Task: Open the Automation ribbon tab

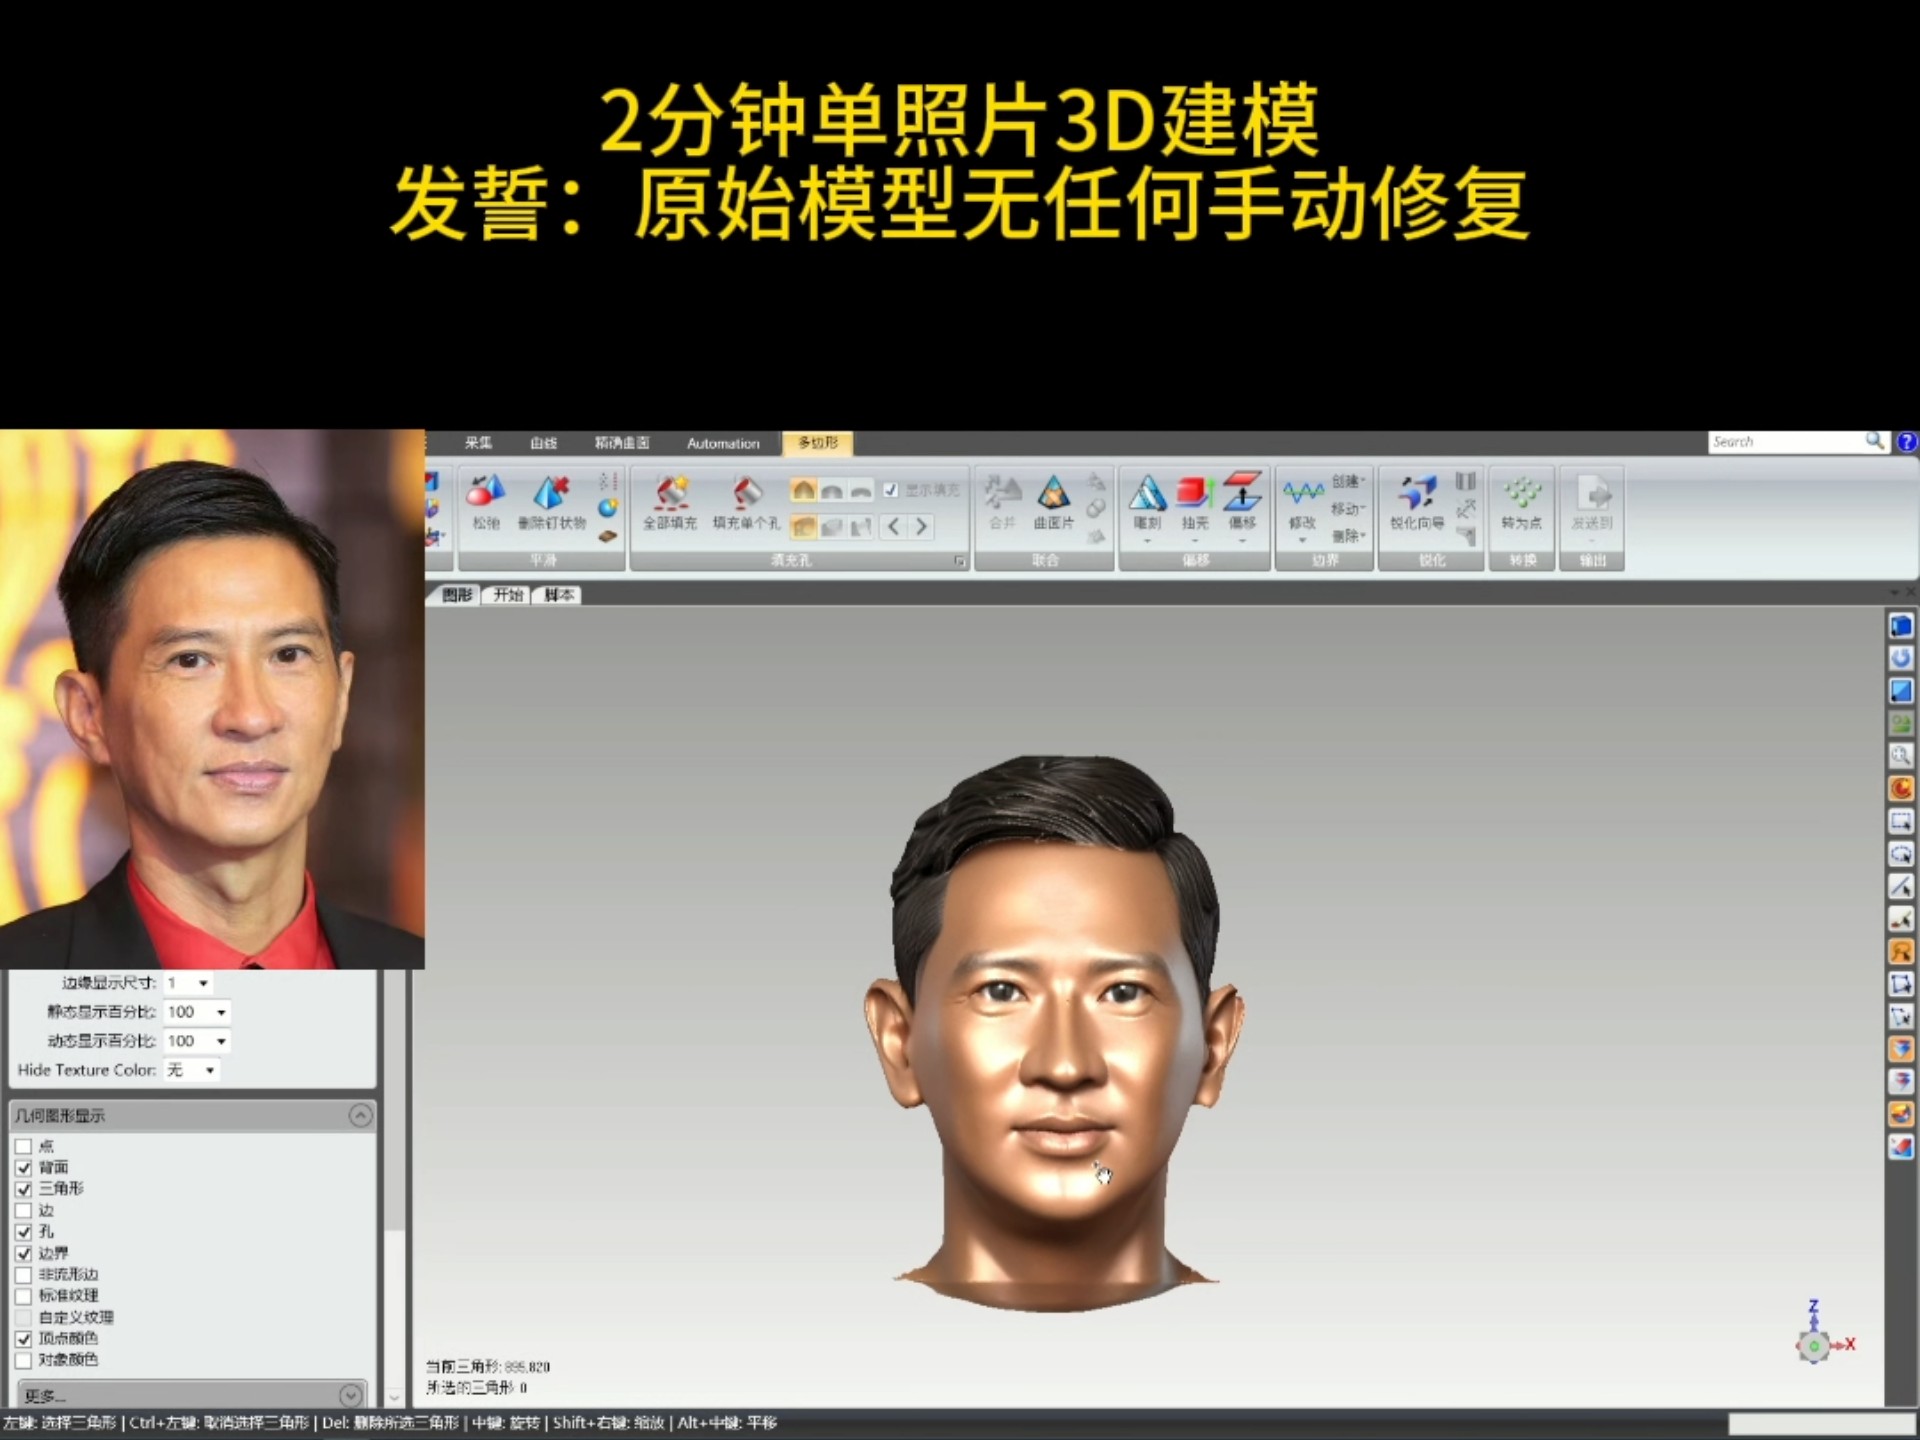Action: (x=723, y=443)
